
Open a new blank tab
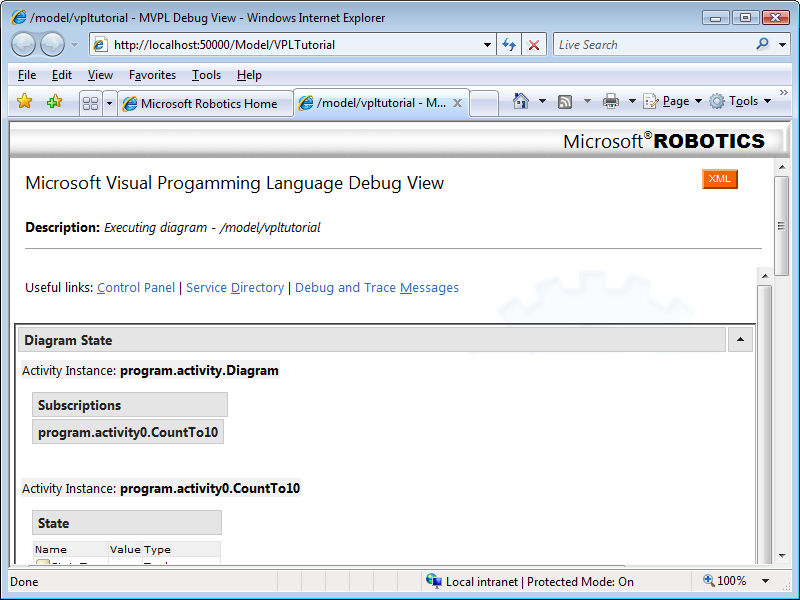click(x=484, y=104)
